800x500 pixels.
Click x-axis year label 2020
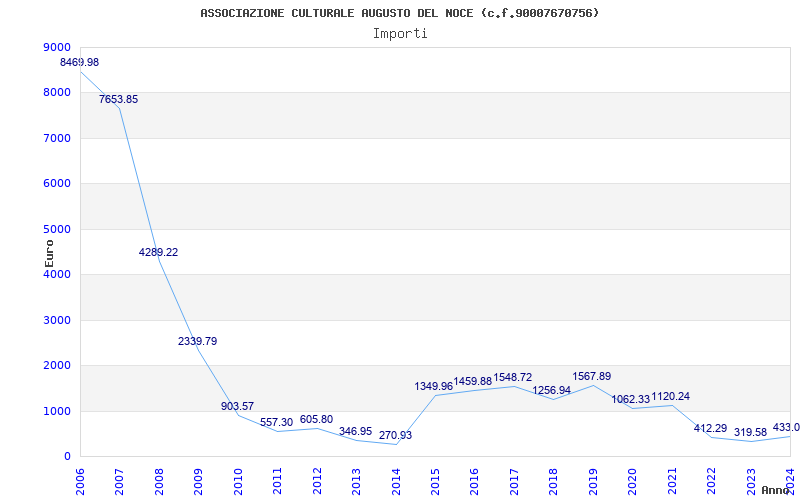[x=633, y=480]
